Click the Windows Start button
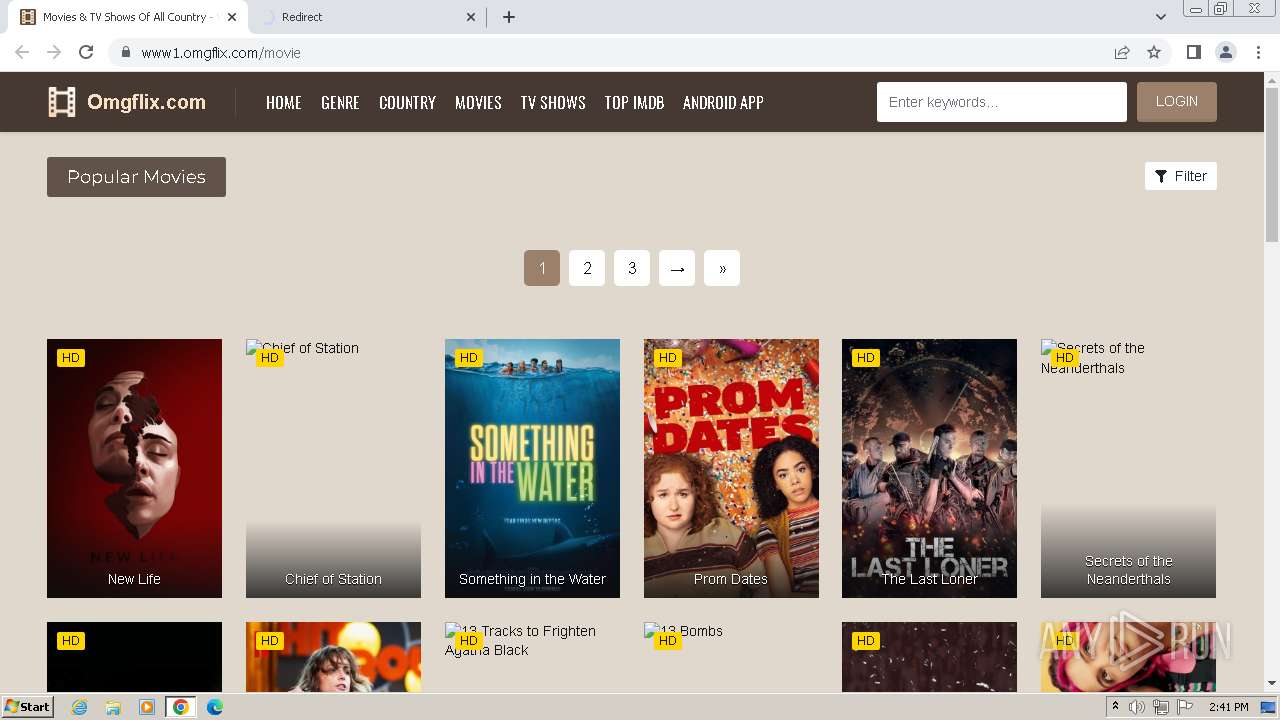 tap(28, 707)
